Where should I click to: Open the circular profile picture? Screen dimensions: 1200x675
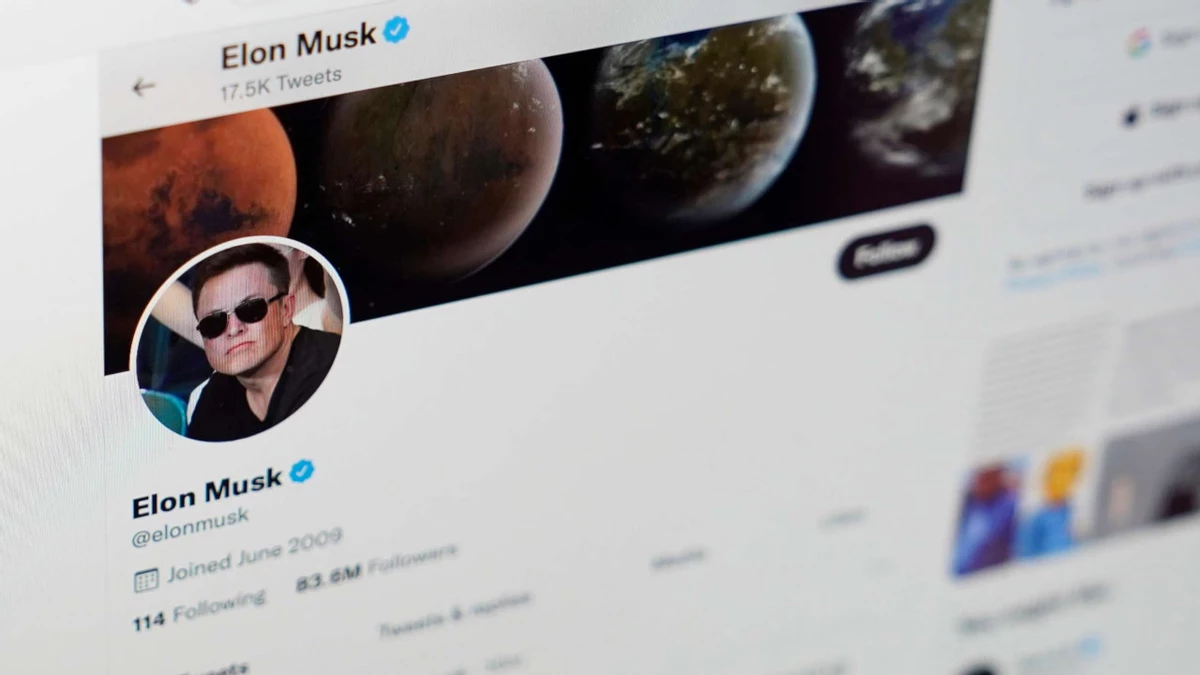(239, 340)
